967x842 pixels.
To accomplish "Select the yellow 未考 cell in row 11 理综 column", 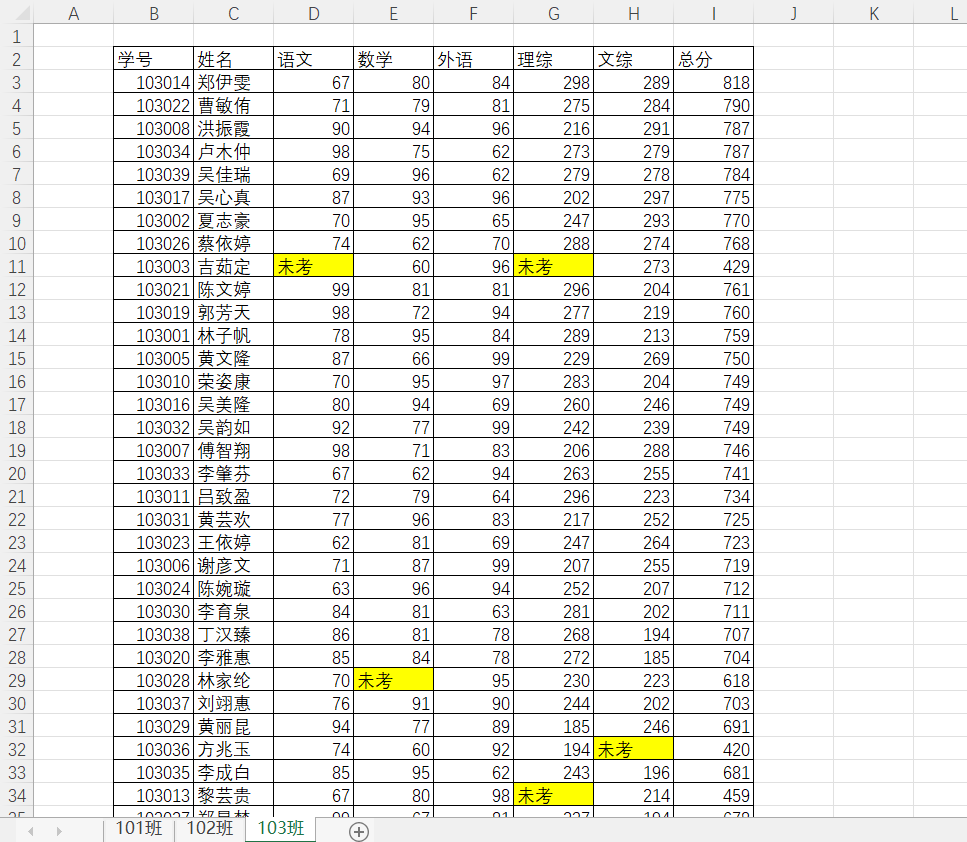I will tap(553, 266).
